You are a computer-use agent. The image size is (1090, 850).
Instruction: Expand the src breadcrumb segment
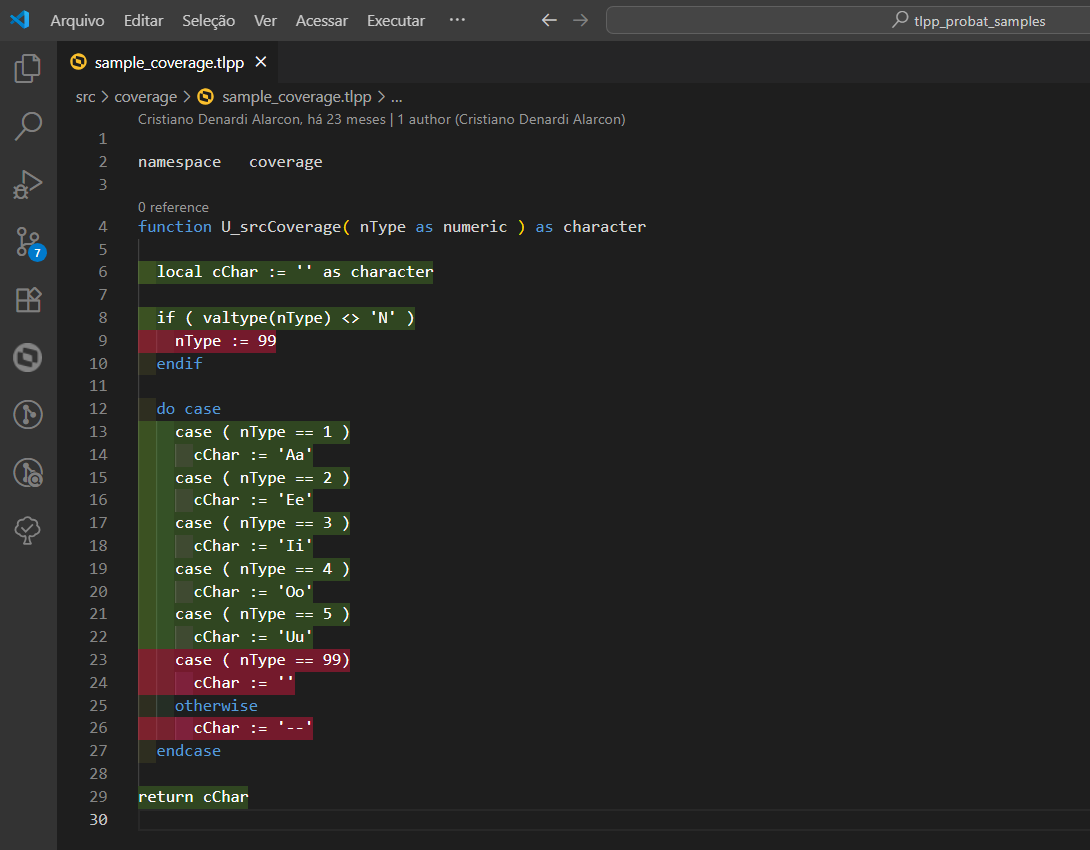point(85,97)
